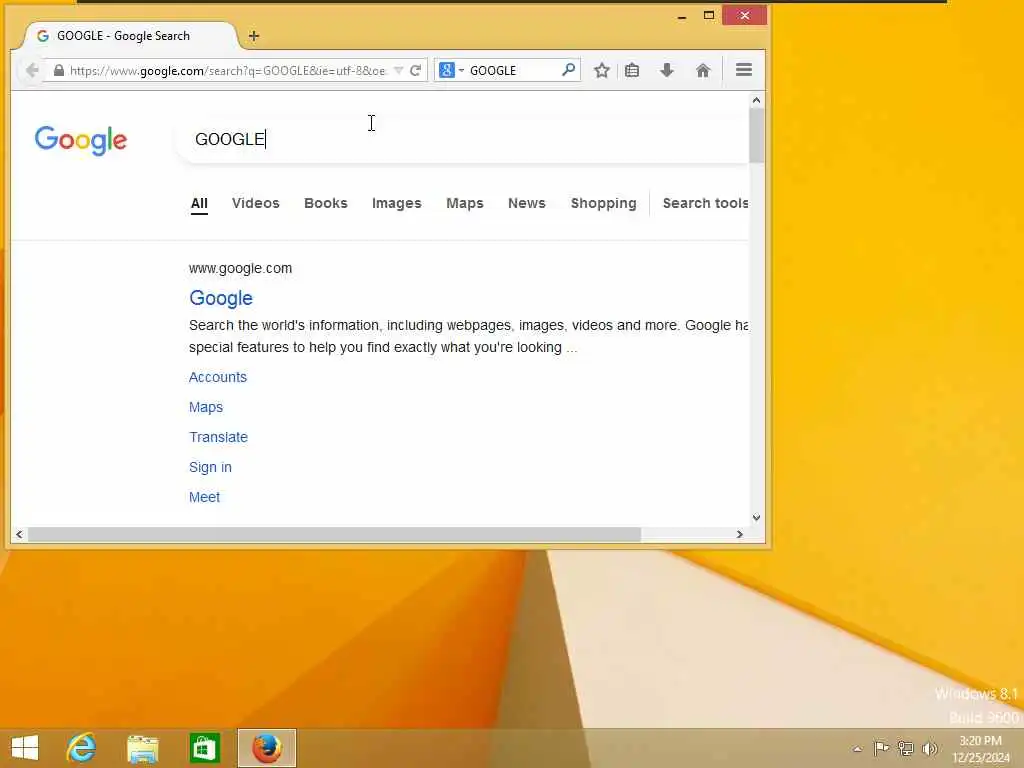The width and height of the screenshot is (1024, 768).
Task: Reload the page with the refresh icon
Action: tap(415, 70)
